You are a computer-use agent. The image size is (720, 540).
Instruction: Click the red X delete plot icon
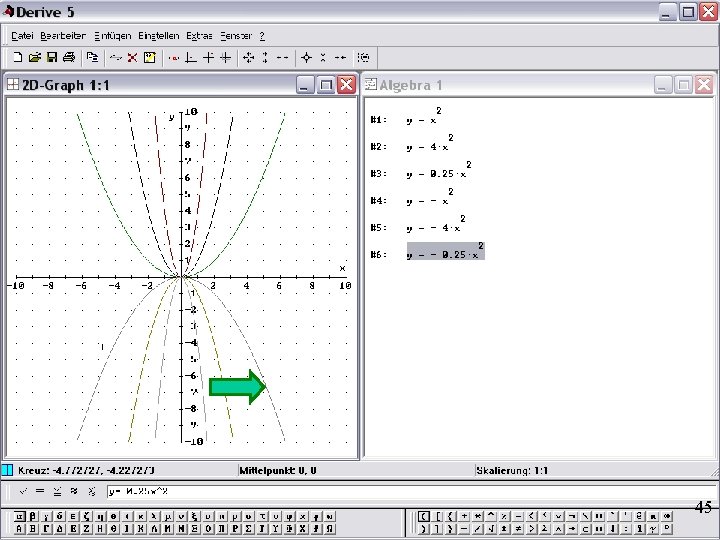(132, 57)
